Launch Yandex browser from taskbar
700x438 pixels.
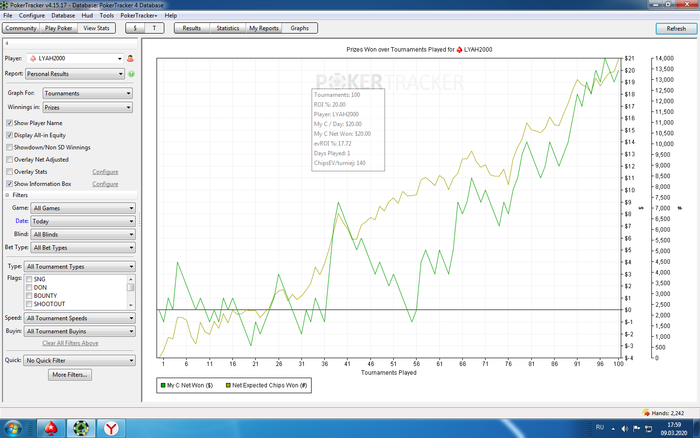(111, 429)
